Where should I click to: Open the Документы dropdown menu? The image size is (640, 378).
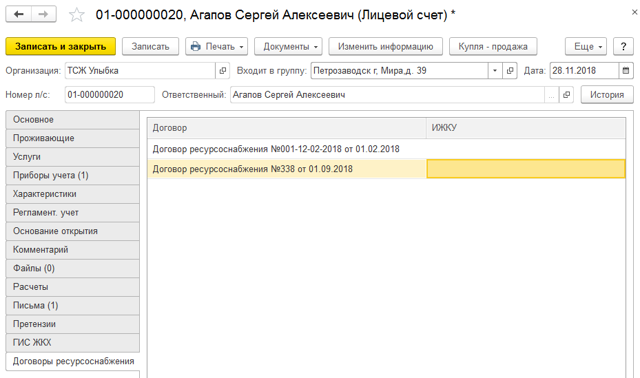tap(288, 47)
